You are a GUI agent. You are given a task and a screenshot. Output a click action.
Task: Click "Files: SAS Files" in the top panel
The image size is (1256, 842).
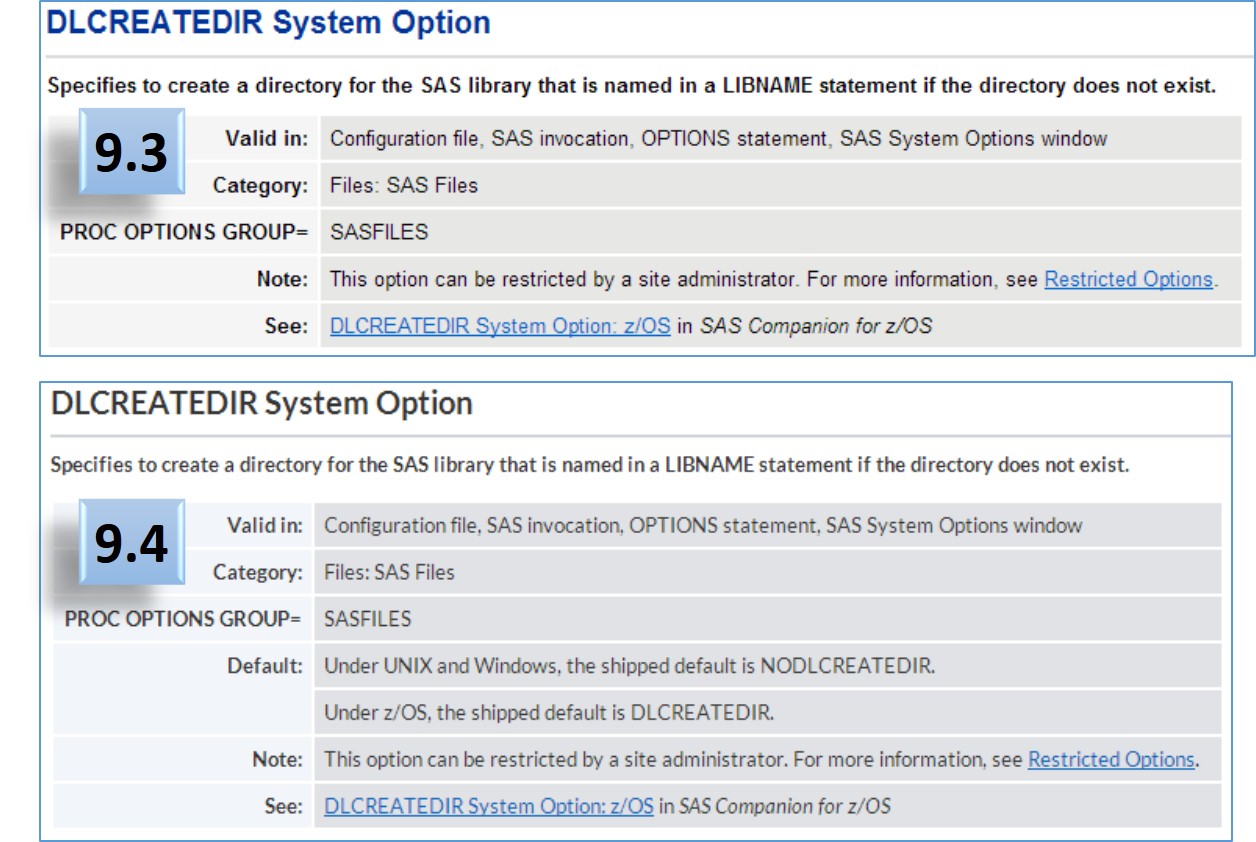click(x=404, y=186)
